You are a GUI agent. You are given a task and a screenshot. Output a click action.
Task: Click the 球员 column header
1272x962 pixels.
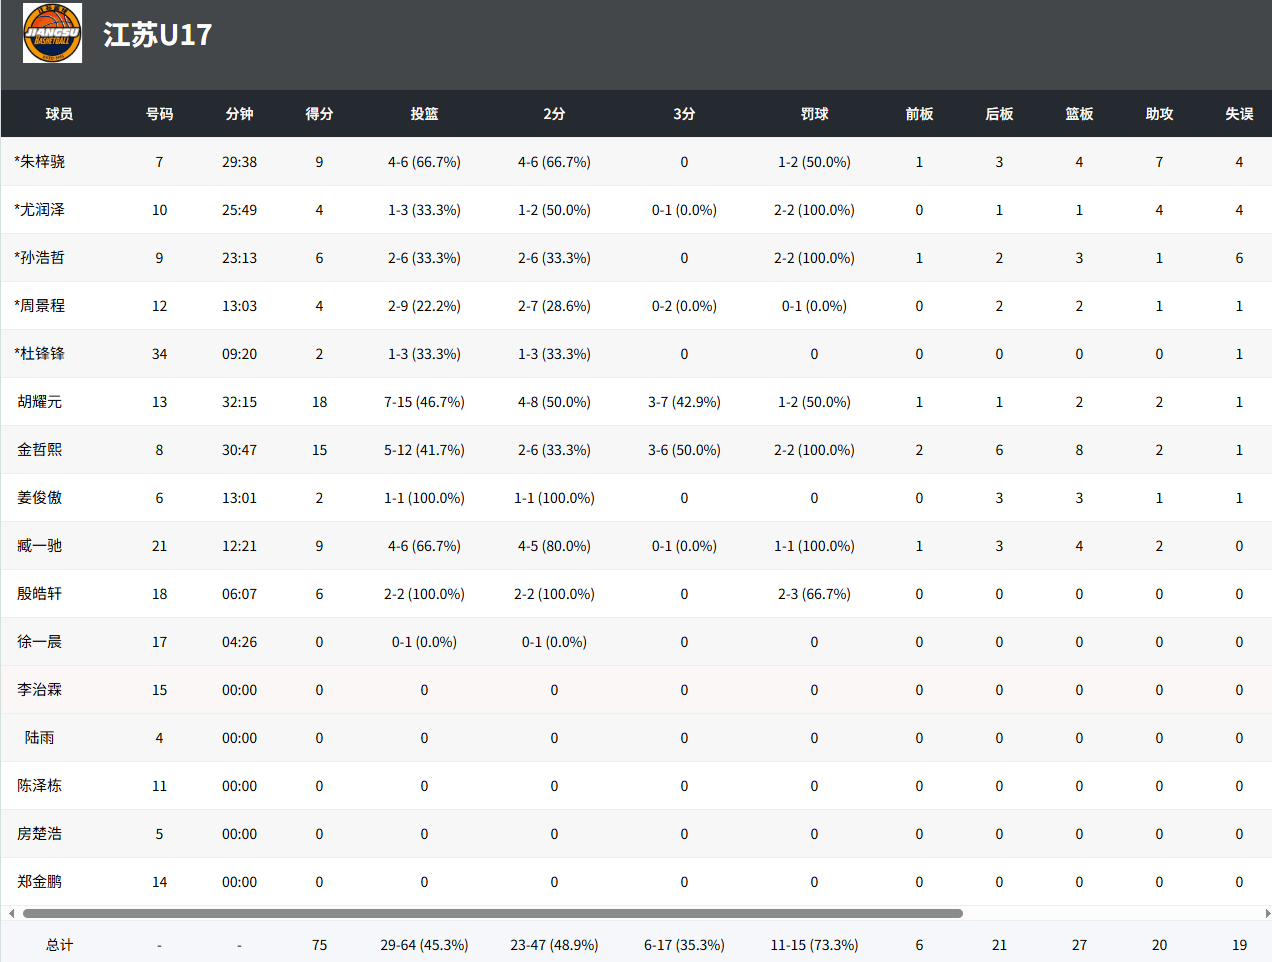pos(59,114)
